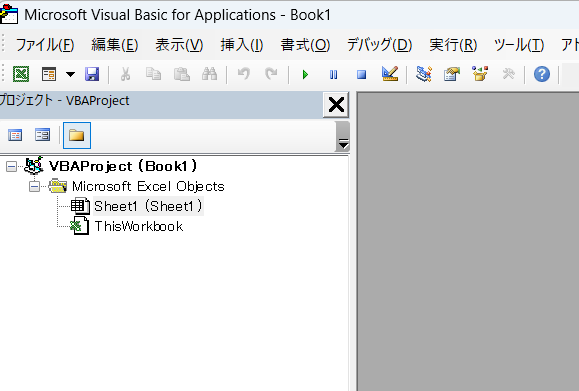This screenshot has height=391, width=579.
Task: Toggle Folders view in project pane
Action: [77, 136]
